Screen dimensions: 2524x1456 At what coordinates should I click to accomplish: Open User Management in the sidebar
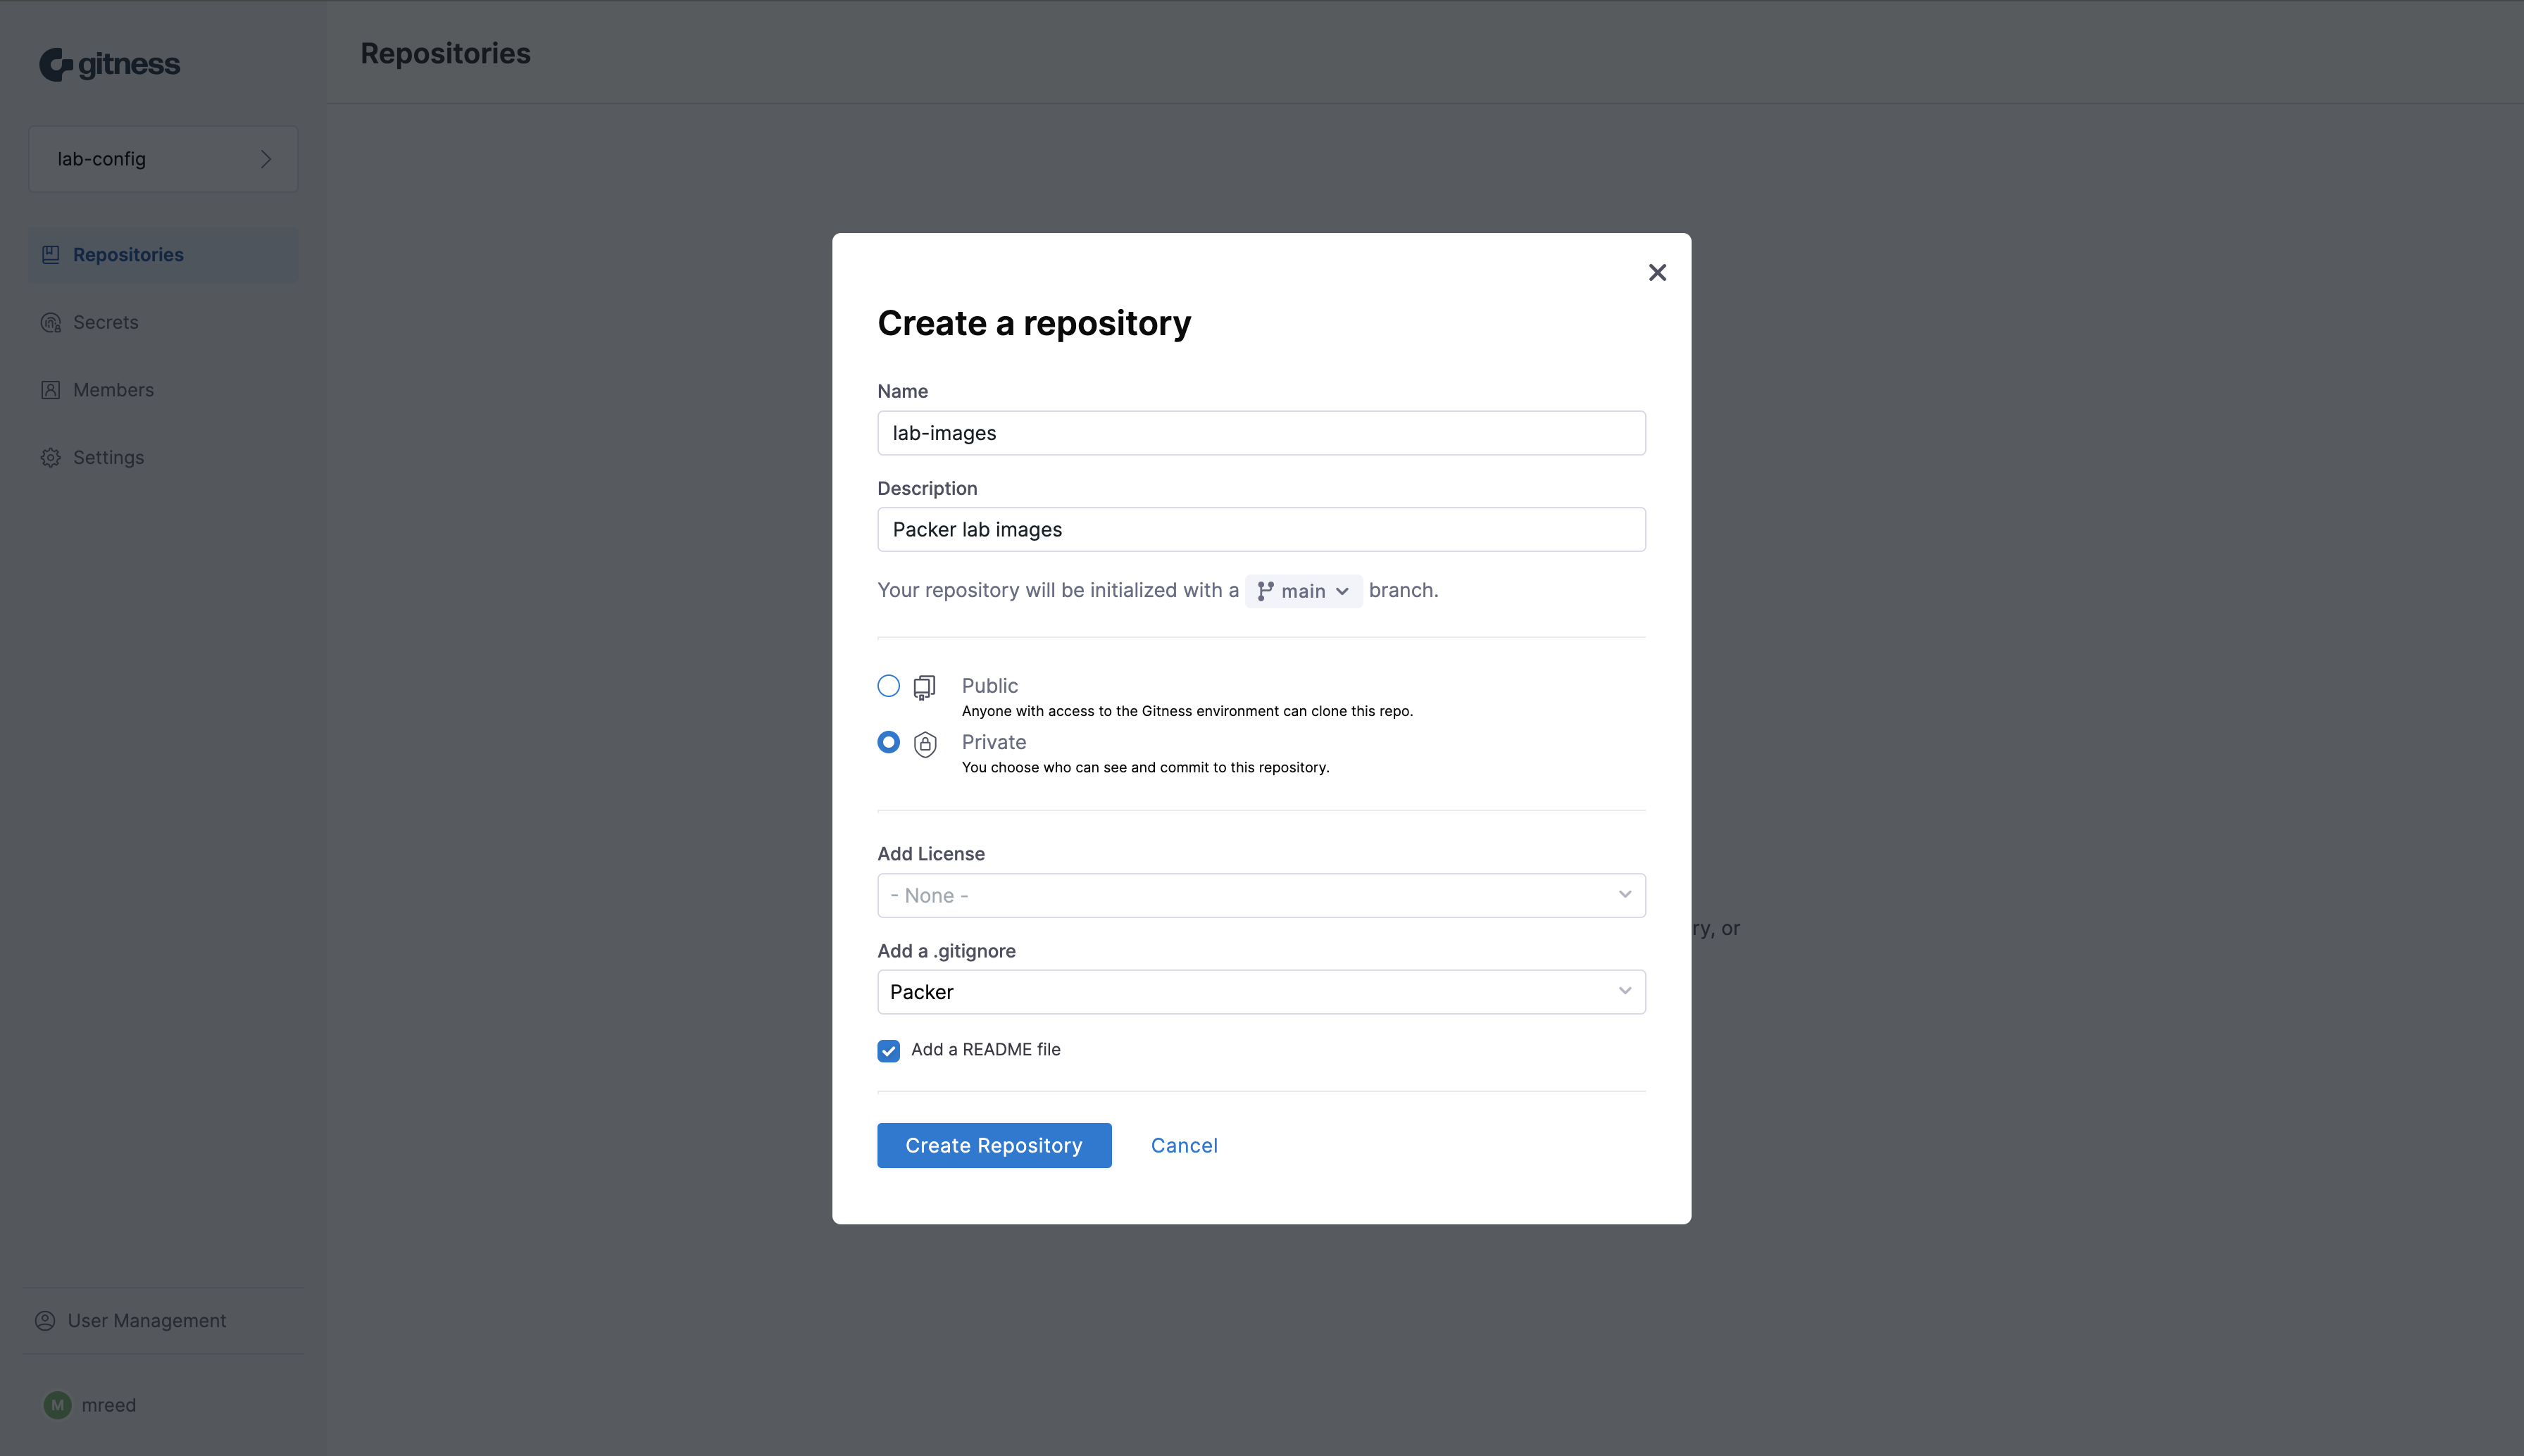pyautogui.click(x=163, y=1320)
